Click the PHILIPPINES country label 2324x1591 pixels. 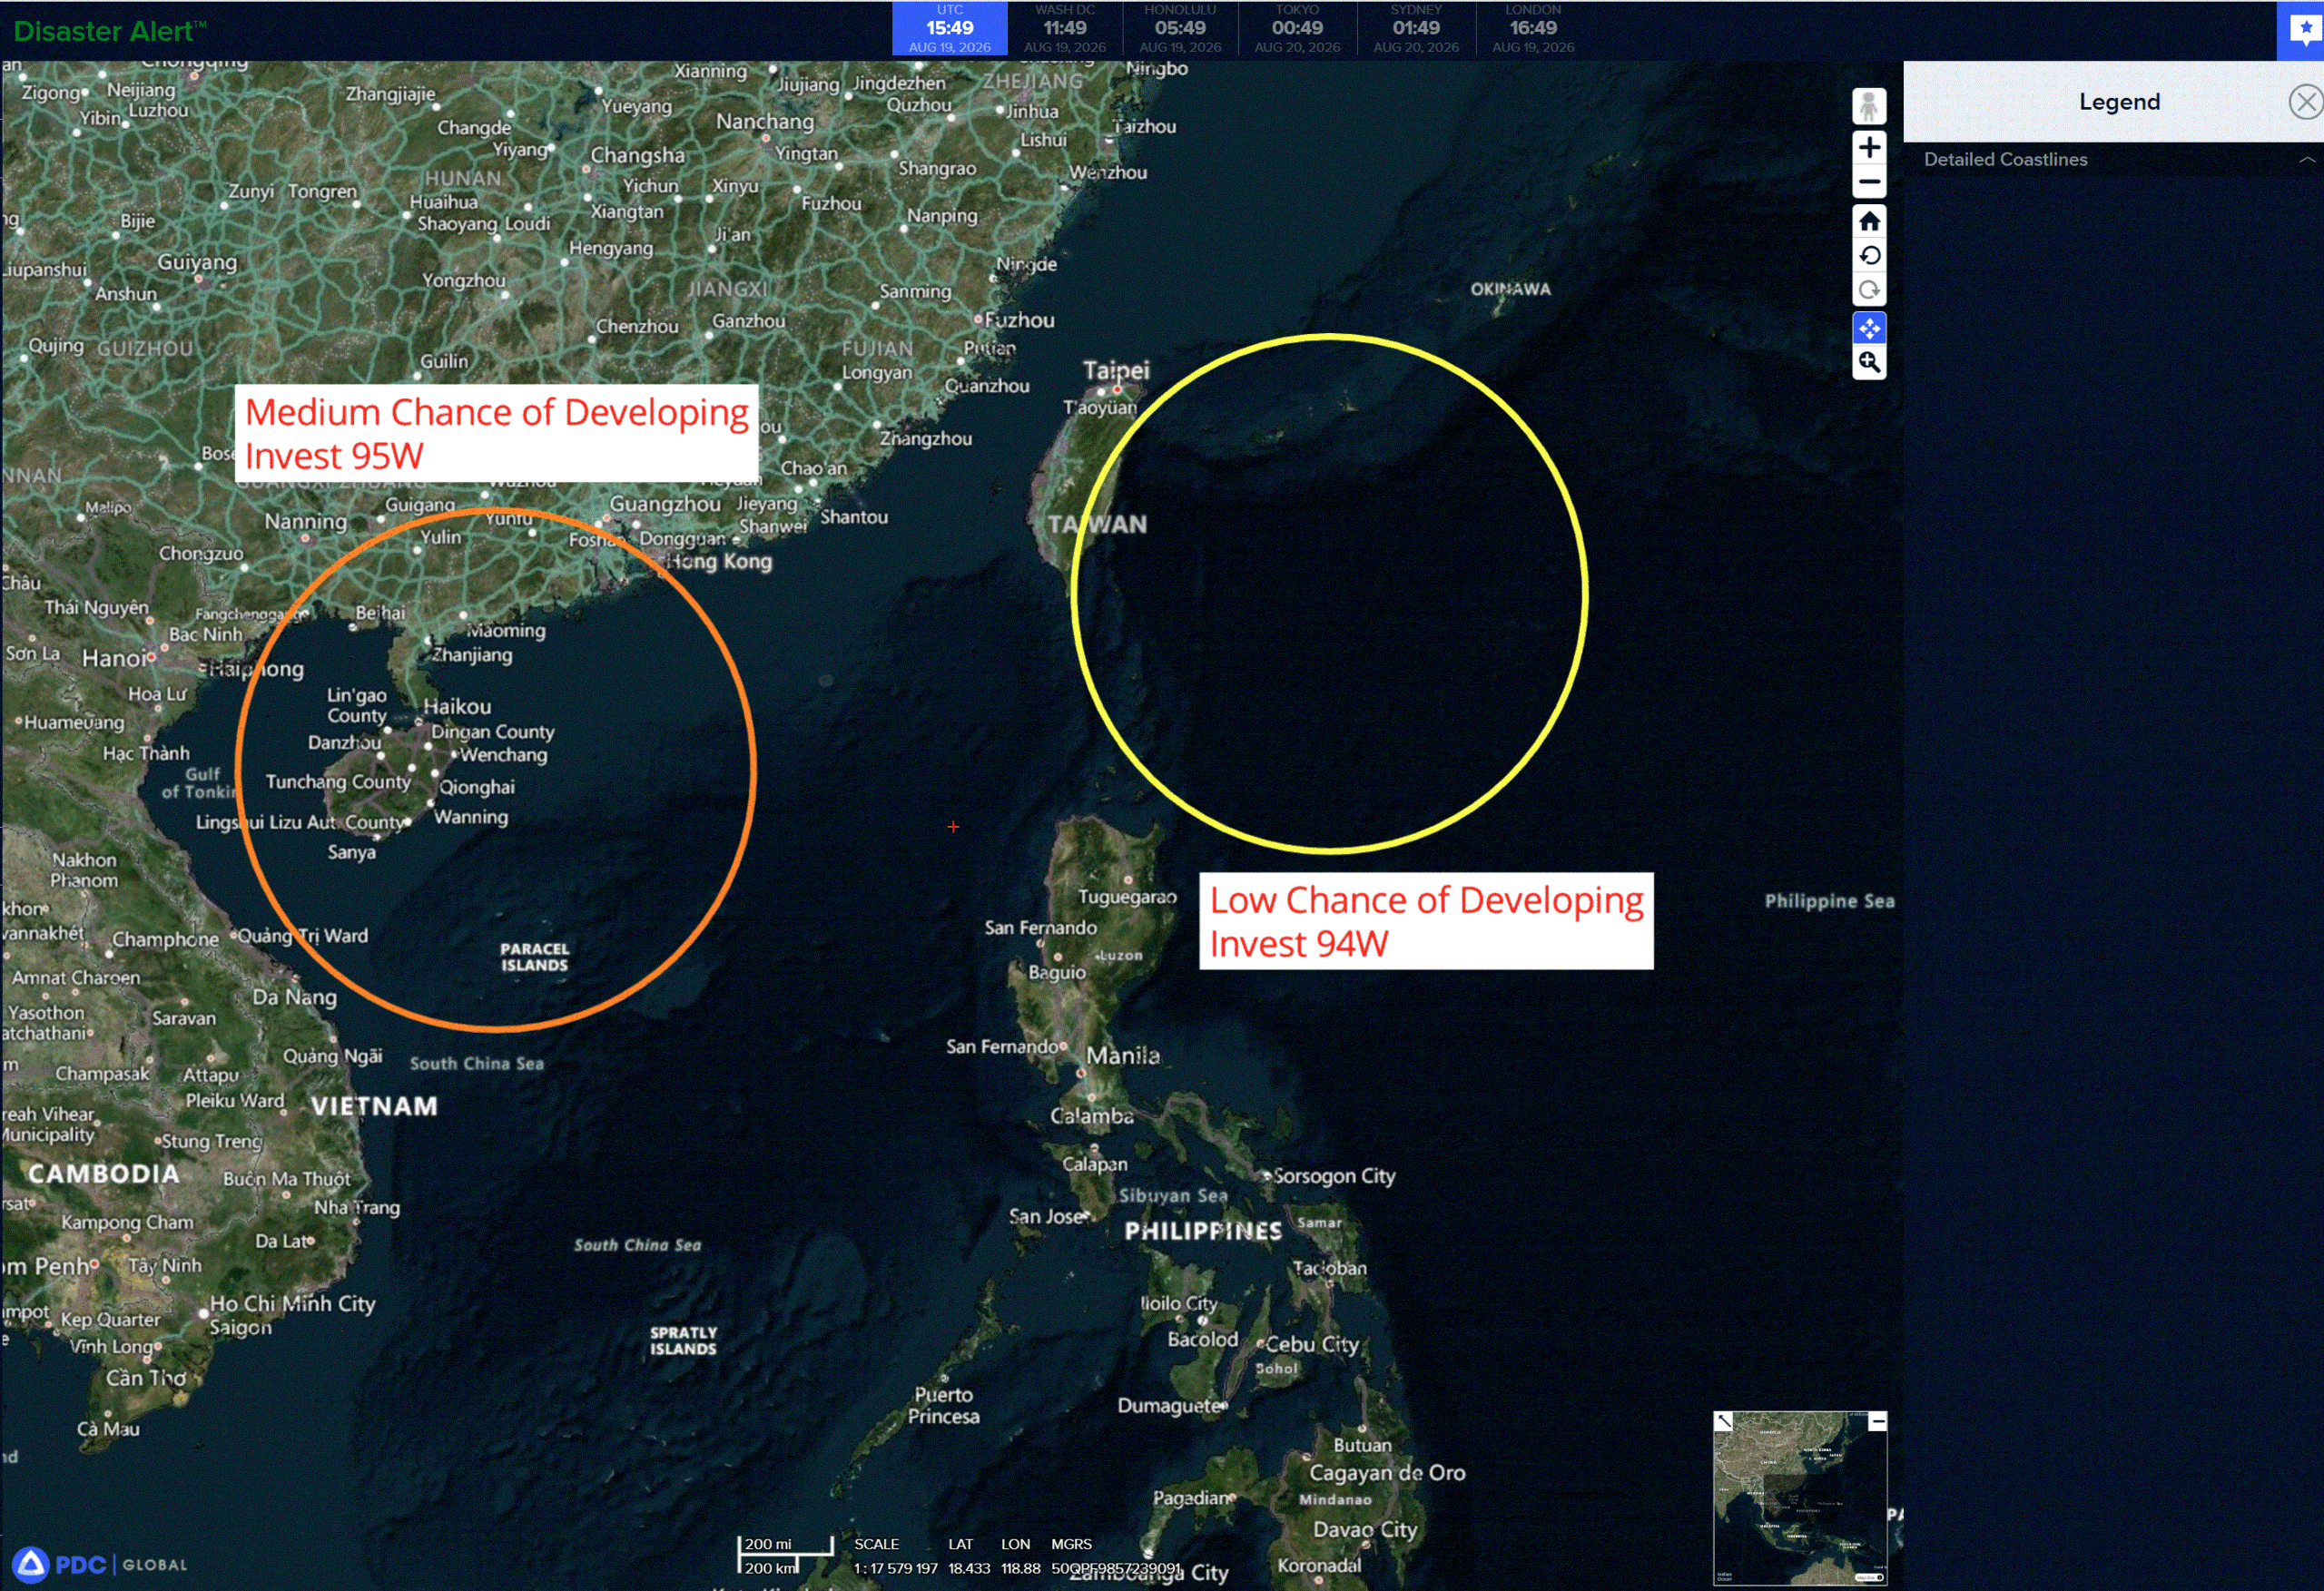pyautogui.click(x=1203, y=1231)
